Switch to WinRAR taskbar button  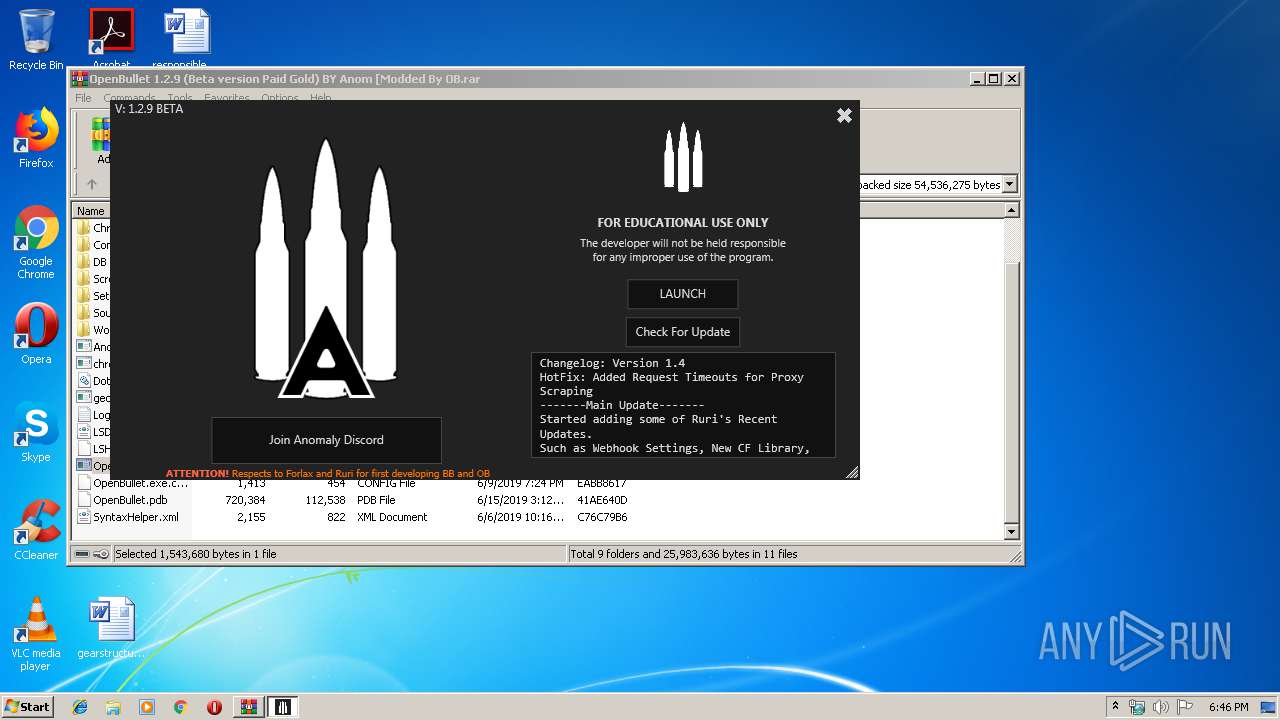click(249, 706)
